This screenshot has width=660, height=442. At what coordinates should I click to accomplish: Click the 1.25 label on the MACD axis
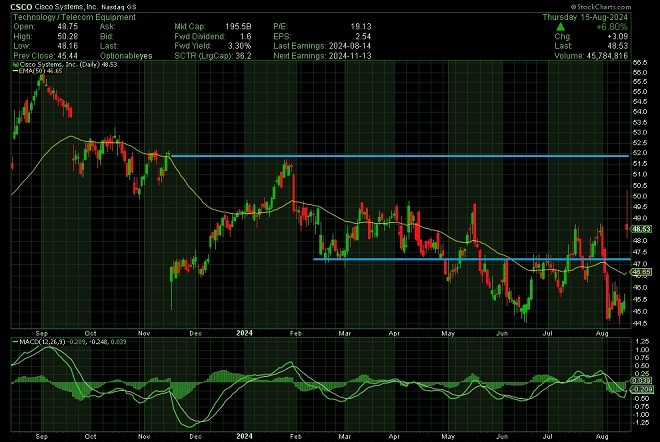tap(643, 341)
